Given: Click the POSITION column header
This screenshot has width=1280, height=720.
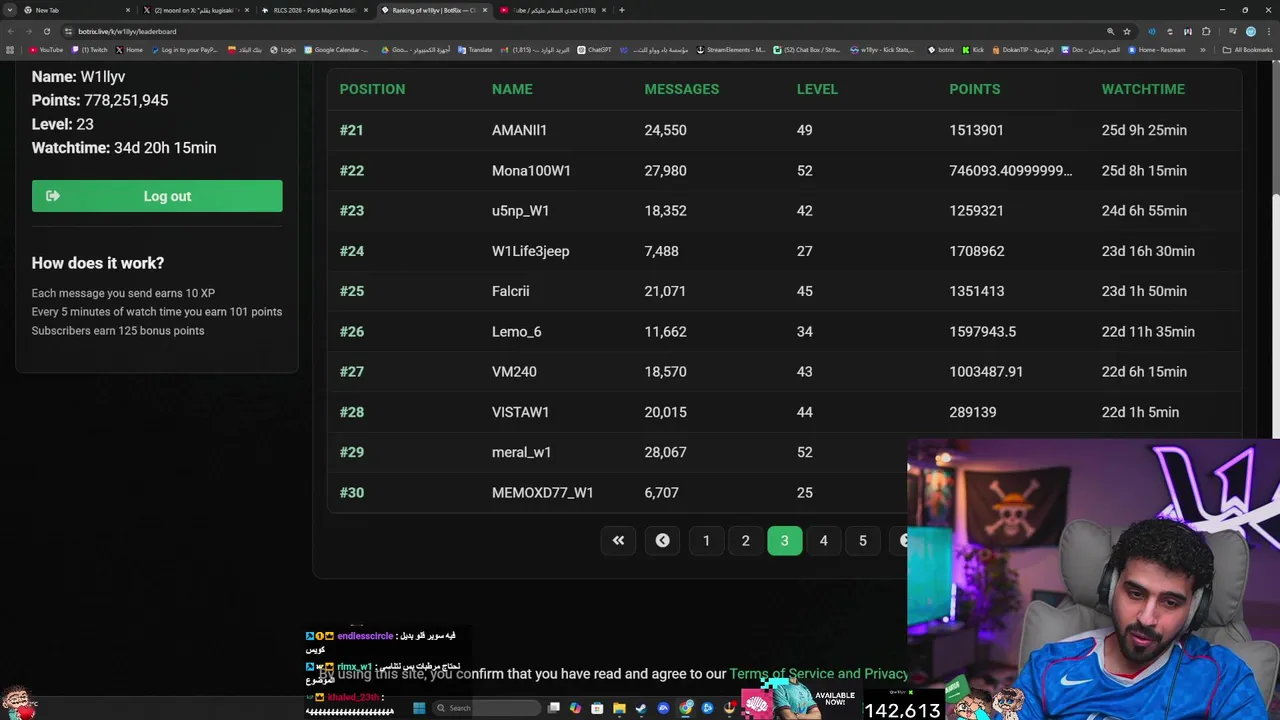Looking at the screenshot, I should 372,89.
